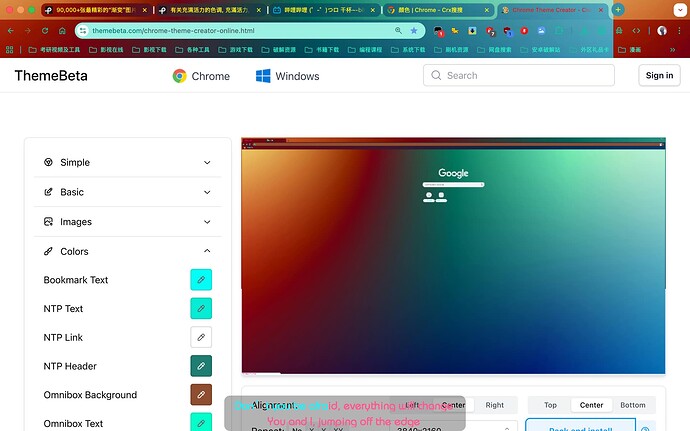The width and height of the screenshot is (690, 431).
Task: Set vertical alignment to Bottom
Action: [633, 405]
